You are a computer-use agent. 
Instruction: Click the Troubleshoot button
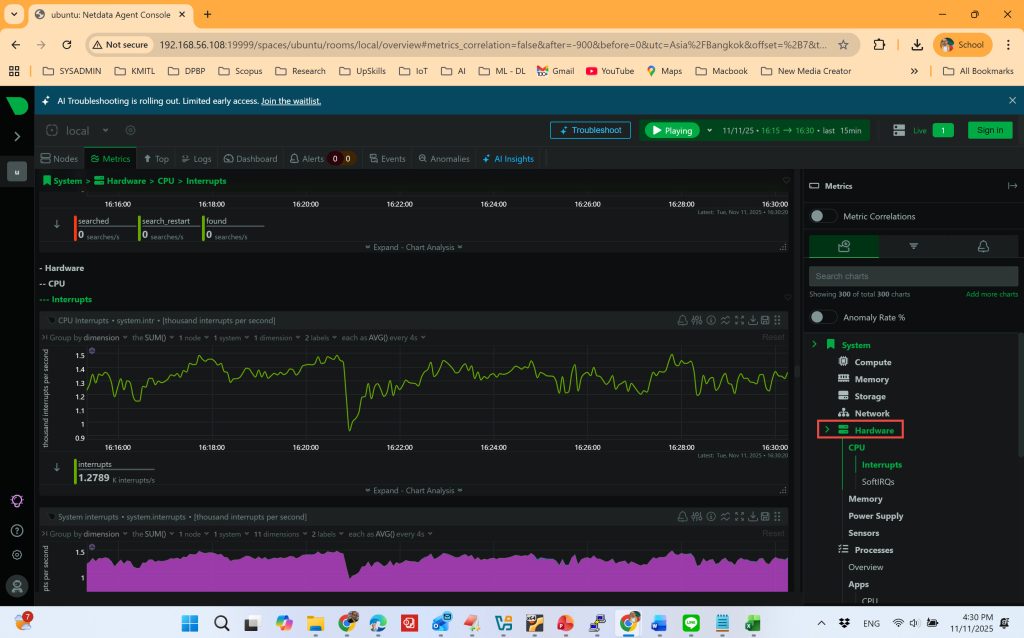point(590,130)
